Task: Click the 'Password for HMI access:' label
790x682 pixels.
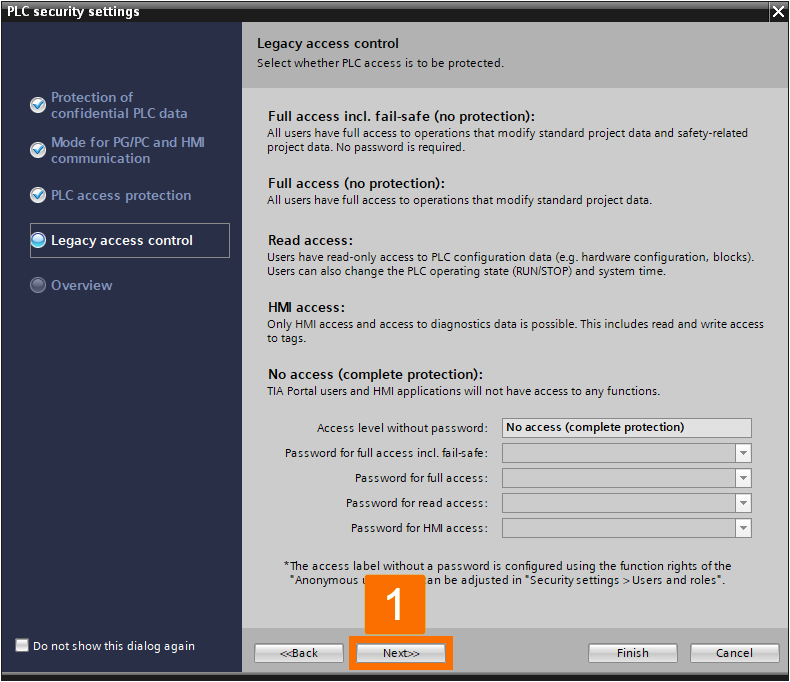Action: [x=419, y=528]
